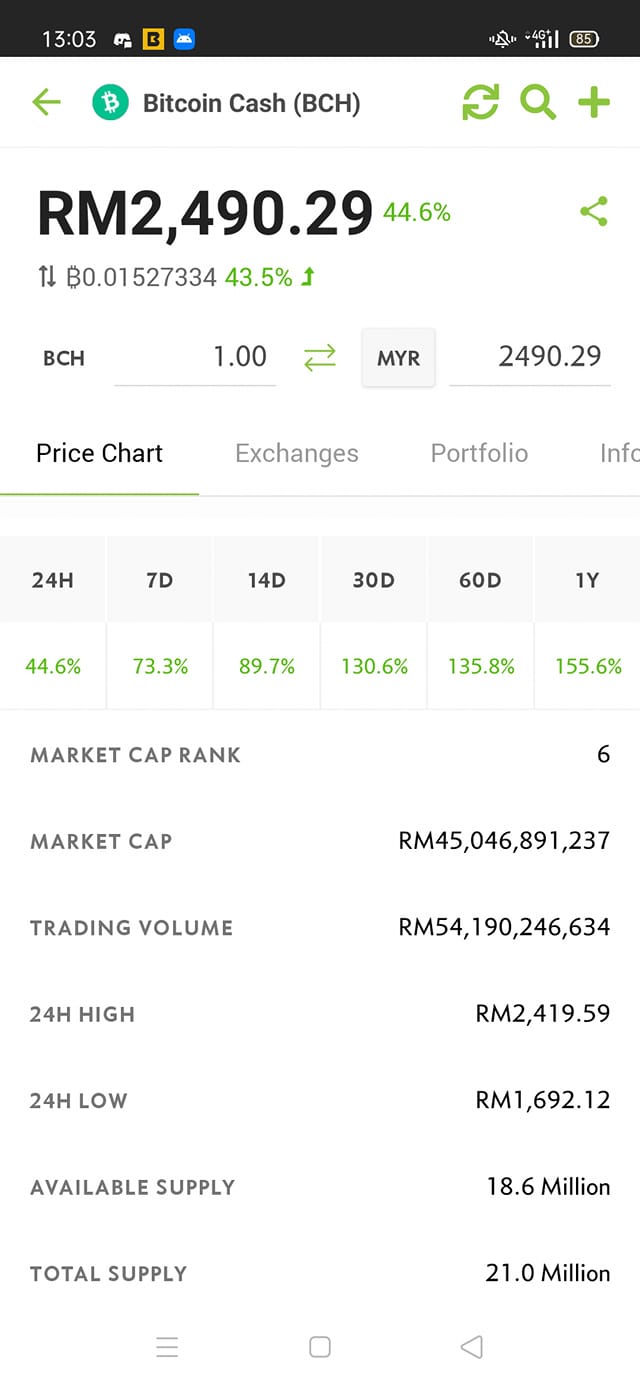640x1386 pixels.
Task: Swap BCH and MYR with the arrows icon
Action: pos(320,357)
